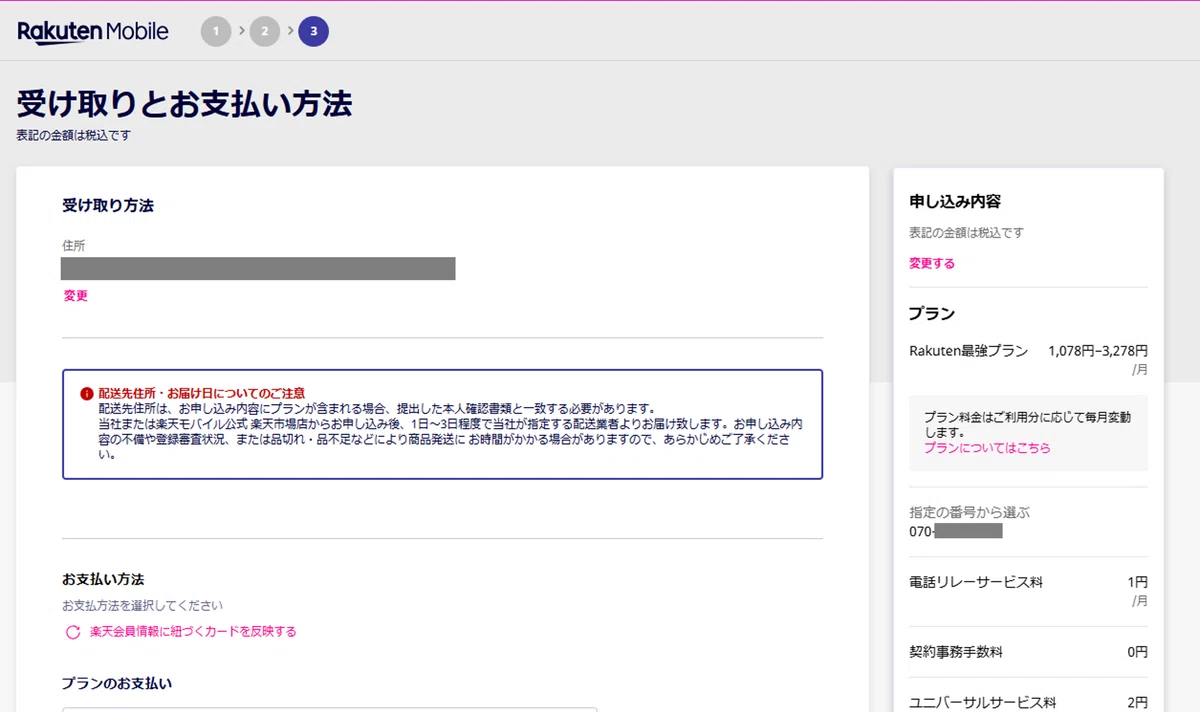This screenshot has width=1200, height=712.
Task: Click the Rakuten Mobile logo
Action: (x=93, y=32)
